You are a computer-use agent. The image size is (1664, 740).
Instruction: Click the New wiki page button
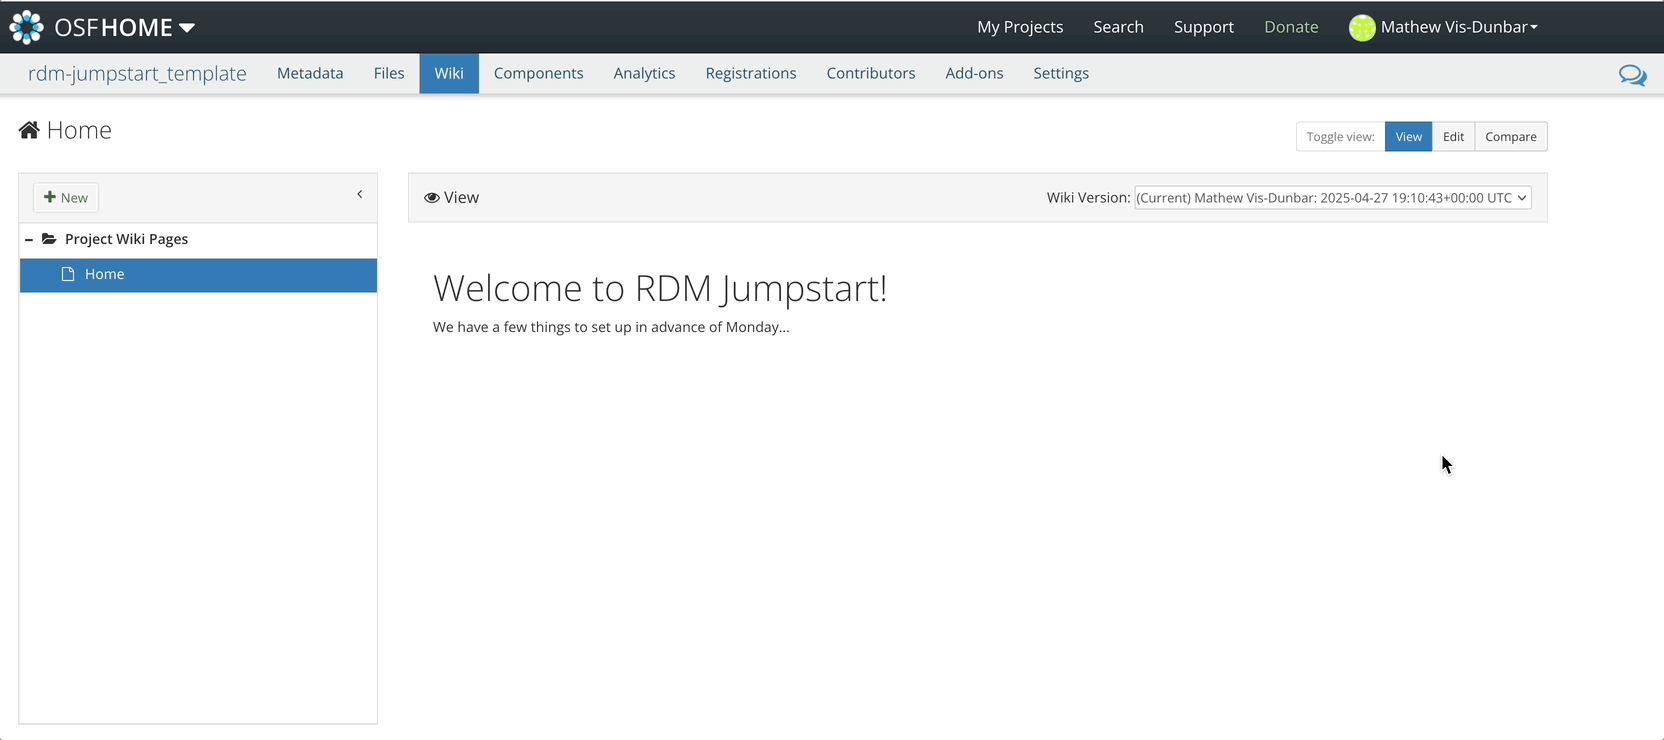coord(66,198)
